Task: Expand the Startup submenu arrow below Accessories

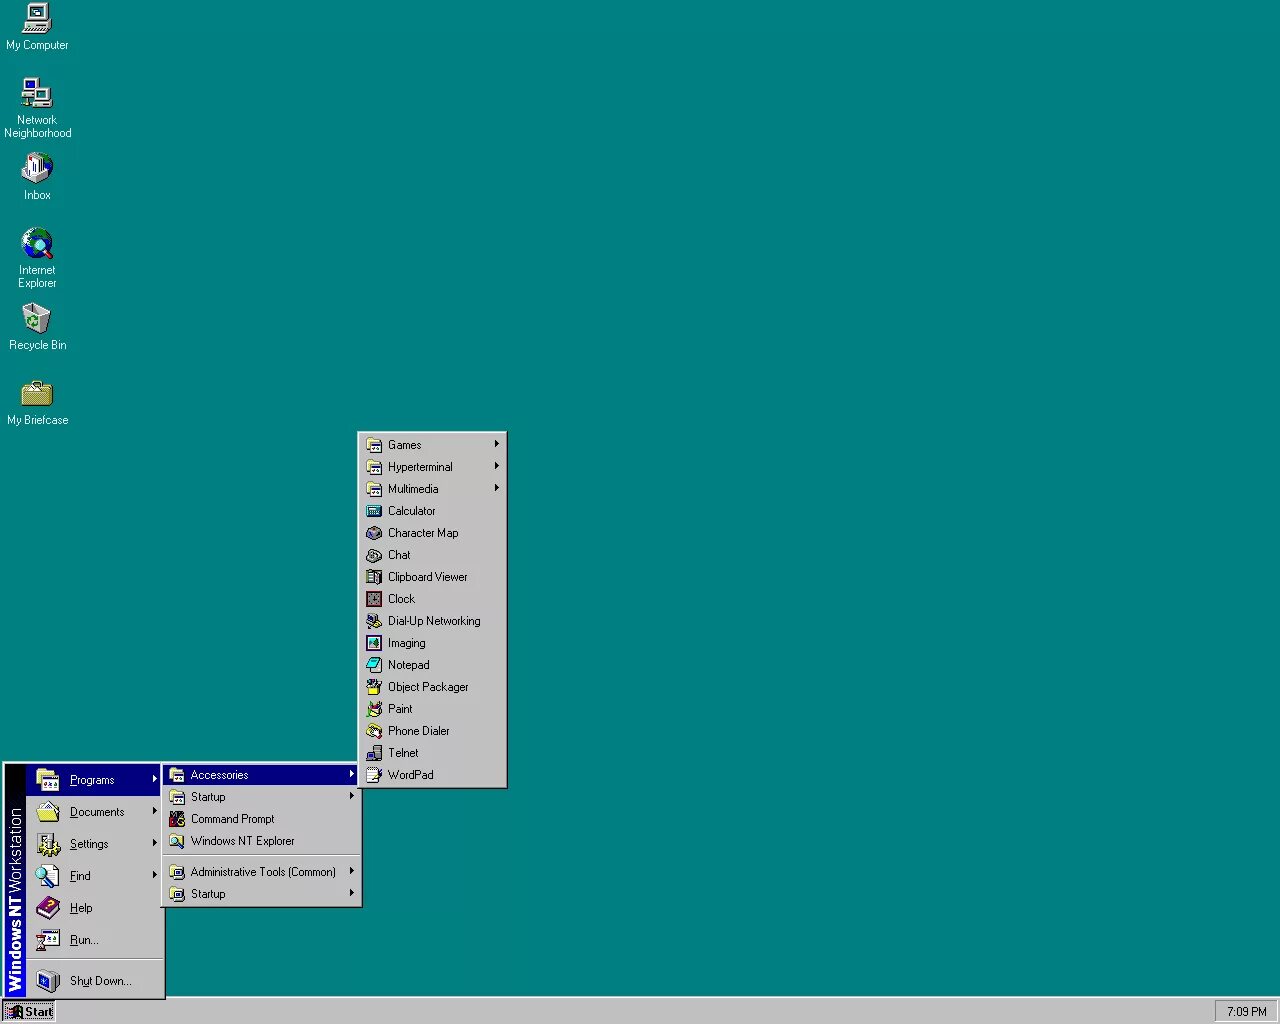Action: tap(351, 796)
